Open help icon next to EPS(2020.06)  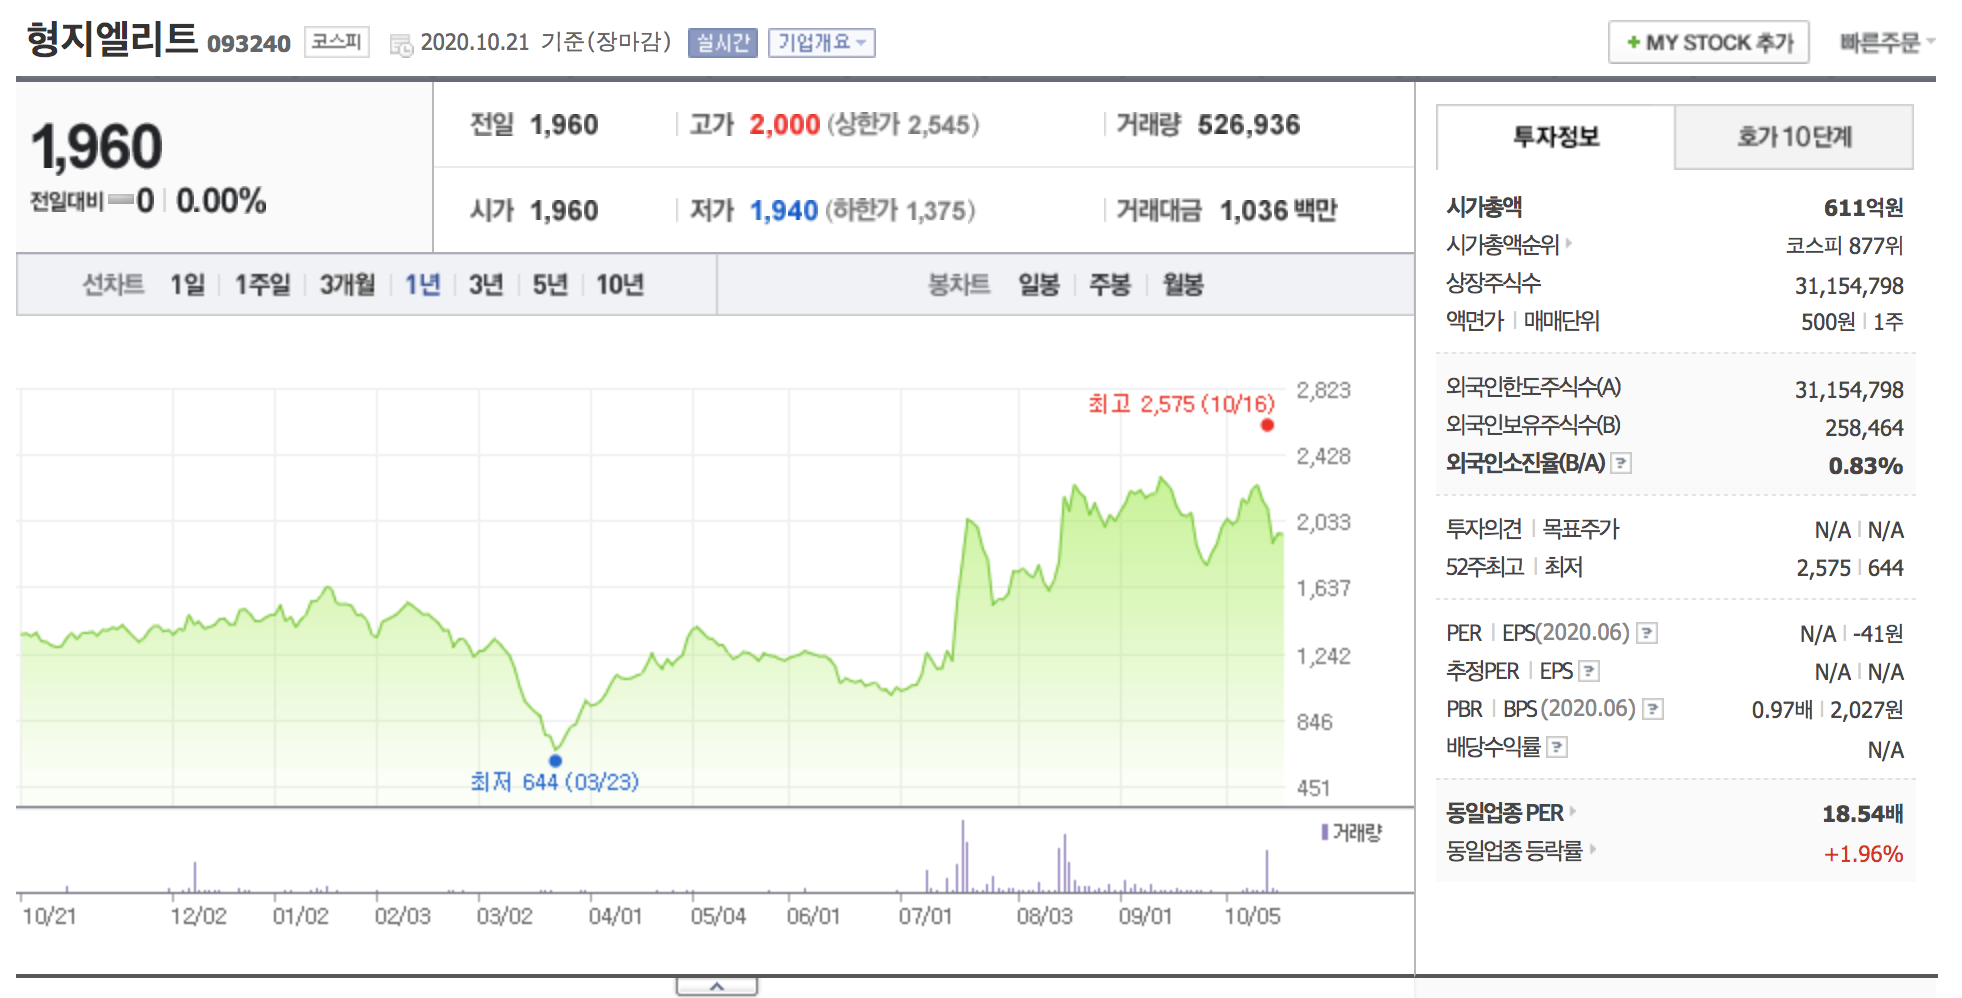click(1647, 633)
